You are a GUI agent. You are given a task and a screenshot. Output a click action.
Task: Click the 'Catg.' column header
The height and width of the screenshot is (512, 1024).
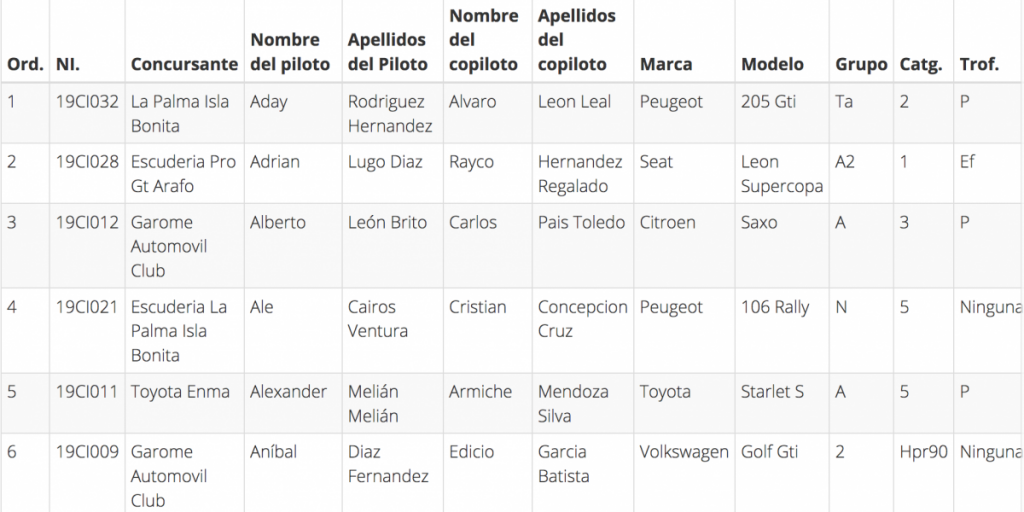[x=920, y=64]
